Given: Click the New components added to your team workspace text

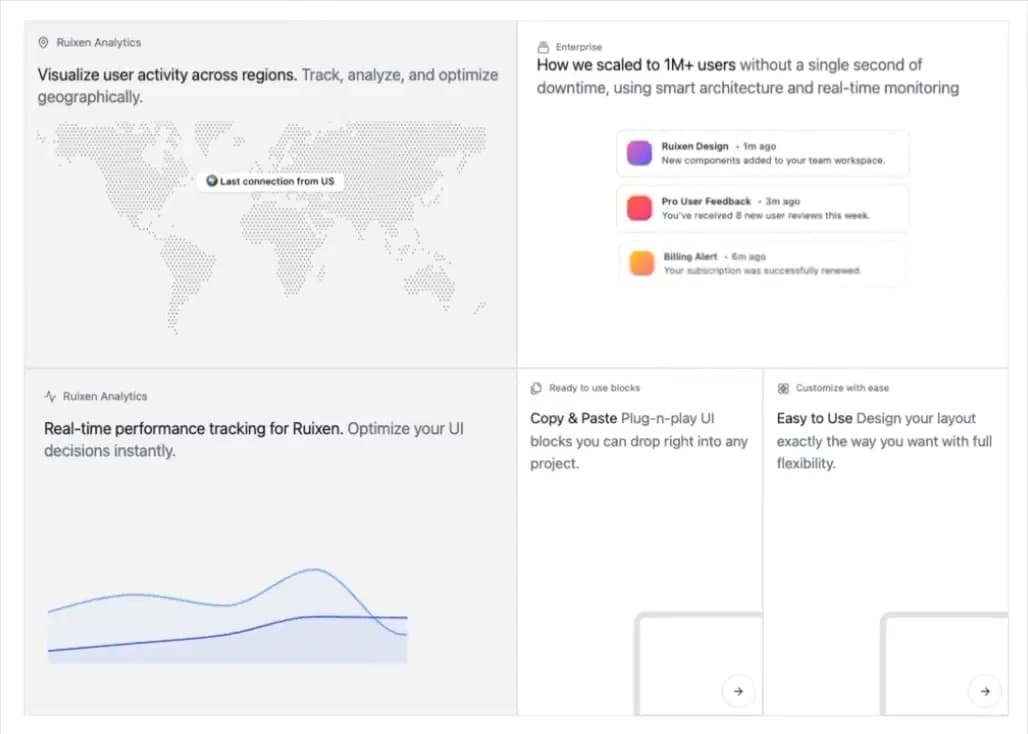Looking at the screenshot, I should pyautogui.click(x=773, y=161).
